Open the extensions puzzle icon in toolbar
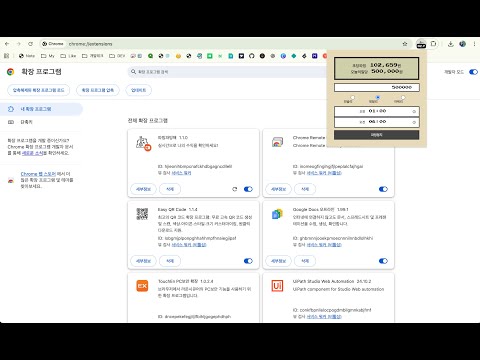Viewport: 480px width, 360px height. pyautogui.click(x=433, y=44)
